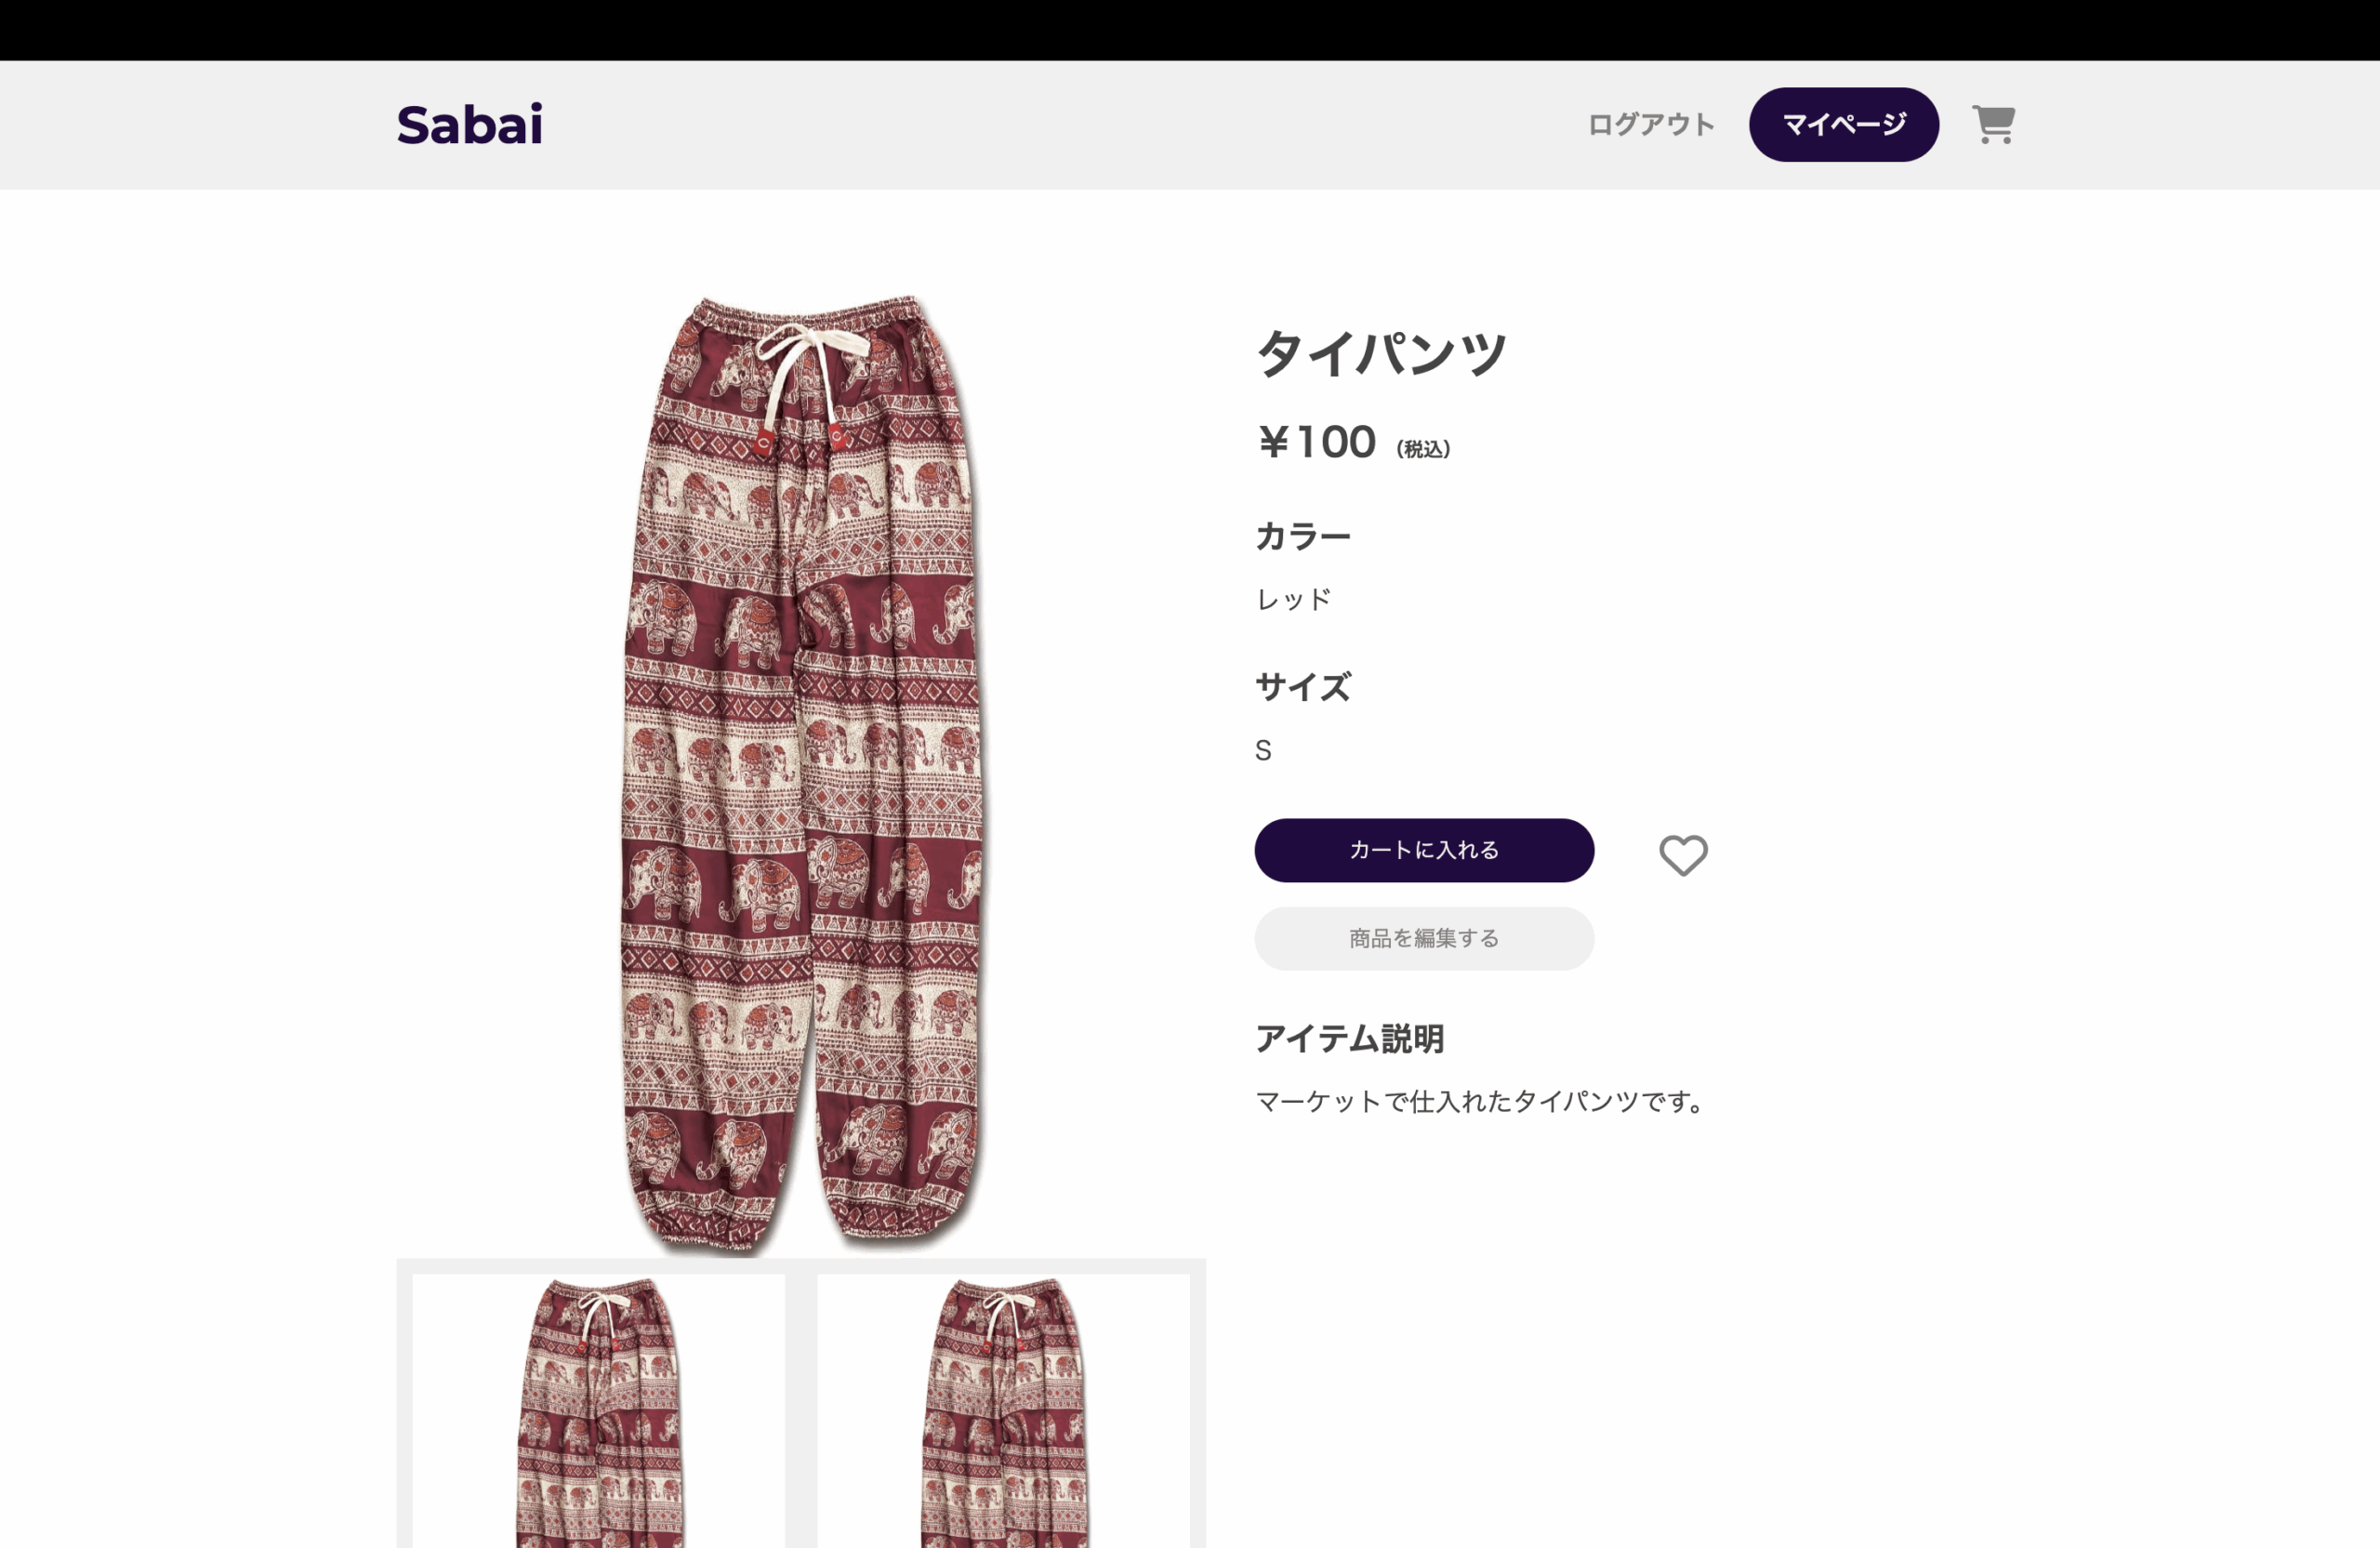Click the カートに入れる button
This screenshot has height=1548, width=2380.
(x=1424, y=850)
